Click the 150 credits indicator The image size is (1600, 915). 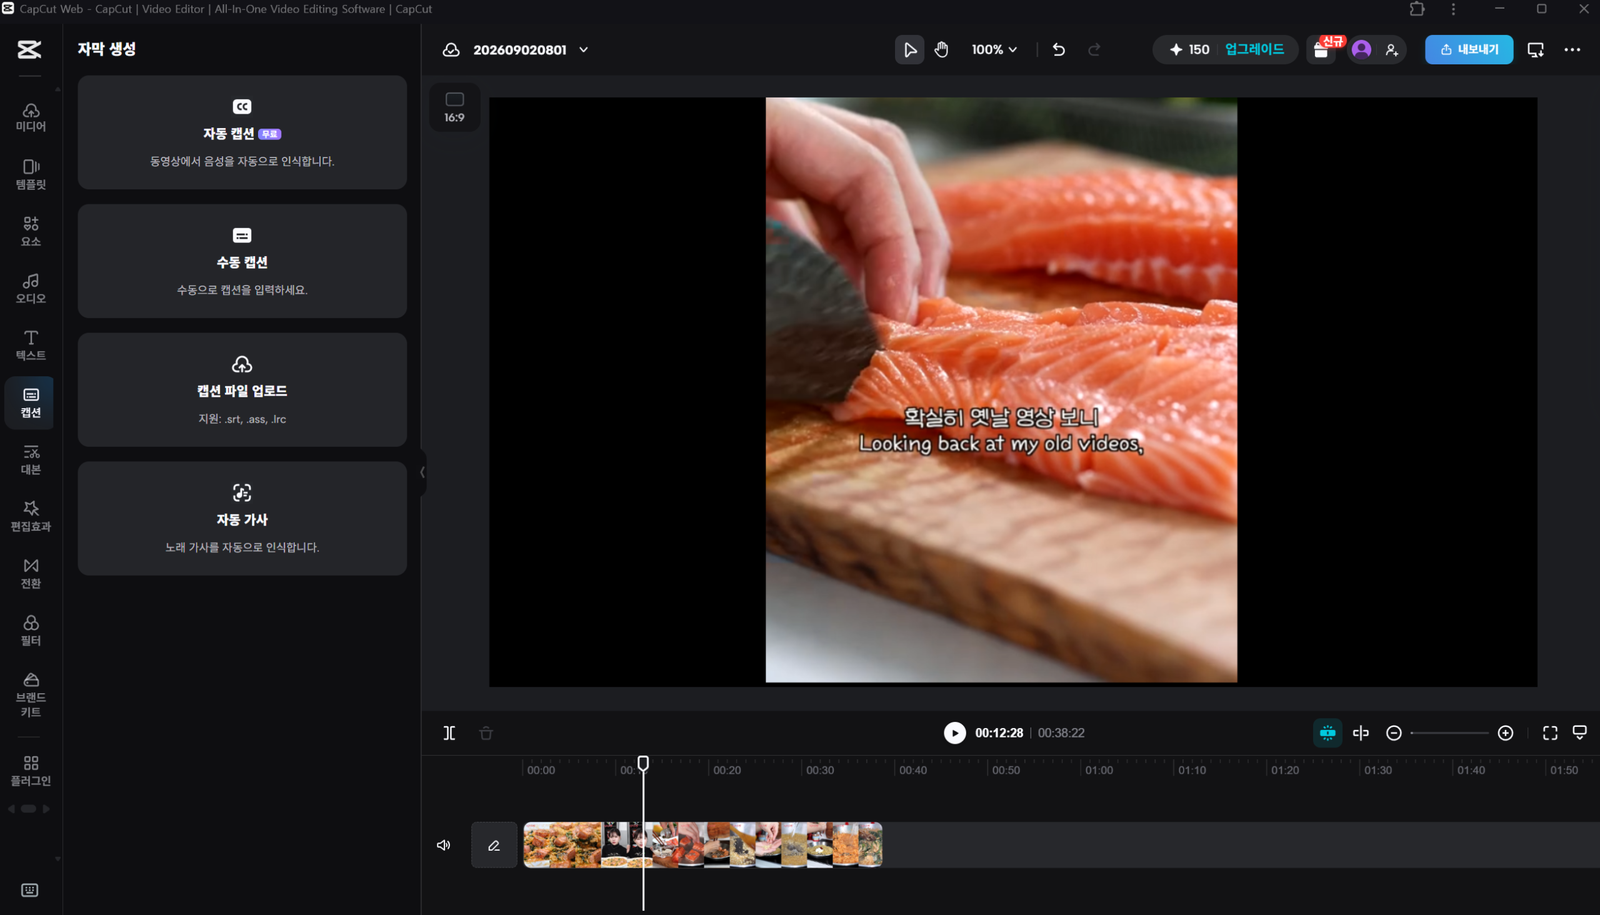[x=1189, y=50]
